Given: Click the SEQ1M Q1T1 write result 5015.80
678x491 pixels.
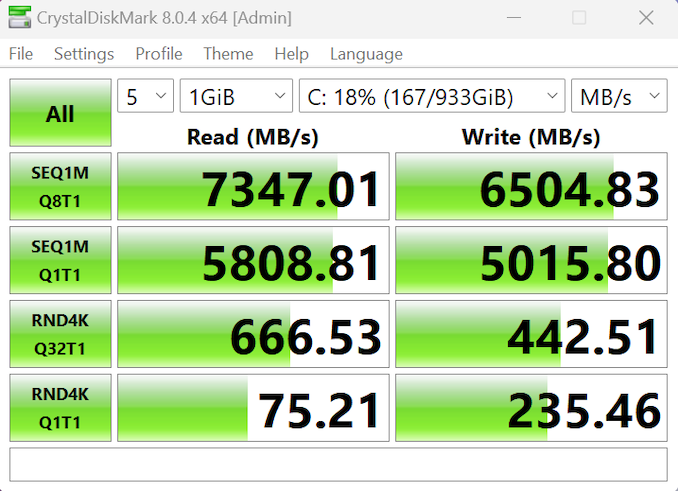Looking at the screenshot, I should coord(531,260).
